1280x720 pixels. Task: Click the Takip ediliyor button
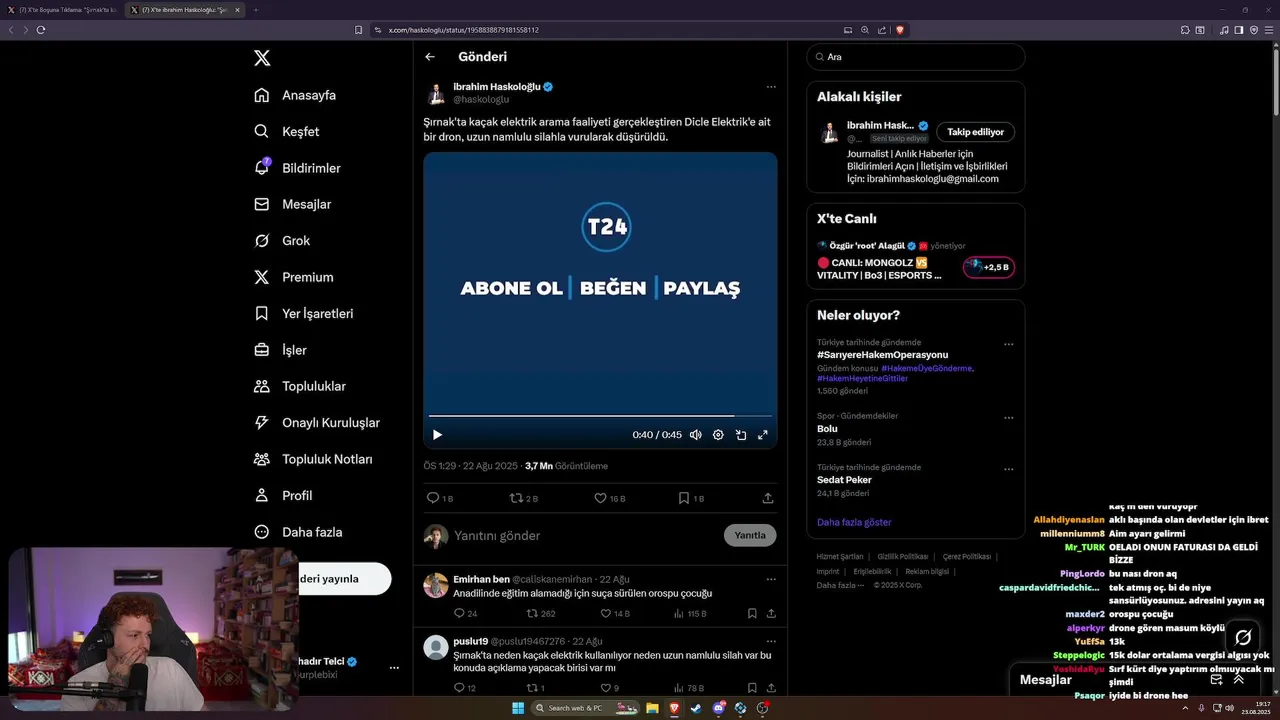tap(975, 132)
